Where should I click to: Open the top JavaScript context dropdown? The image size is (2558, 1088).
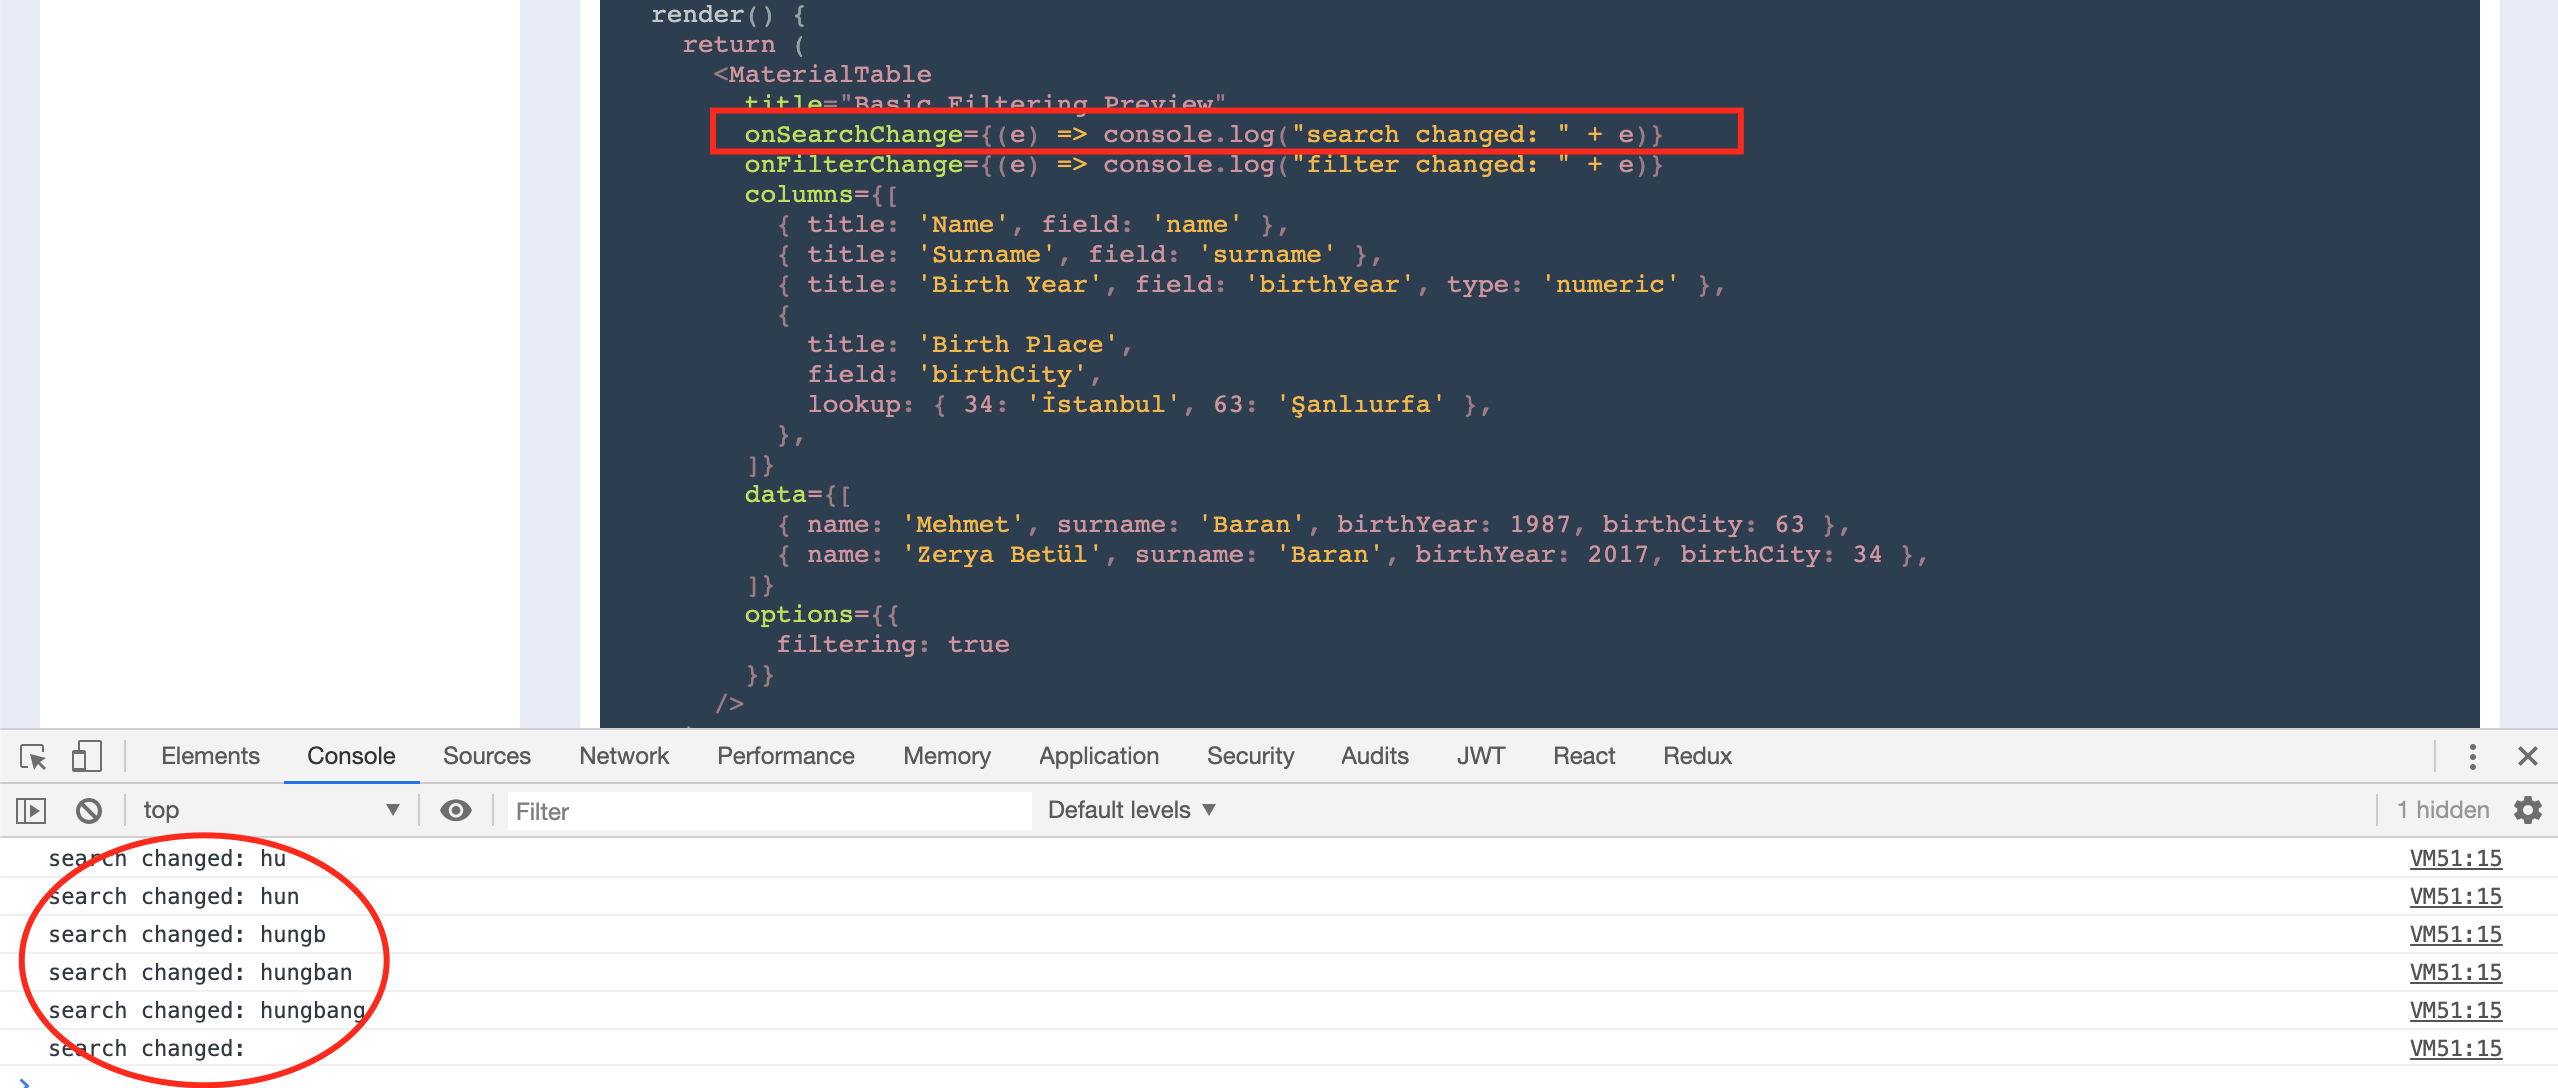[x=270, y=810]
